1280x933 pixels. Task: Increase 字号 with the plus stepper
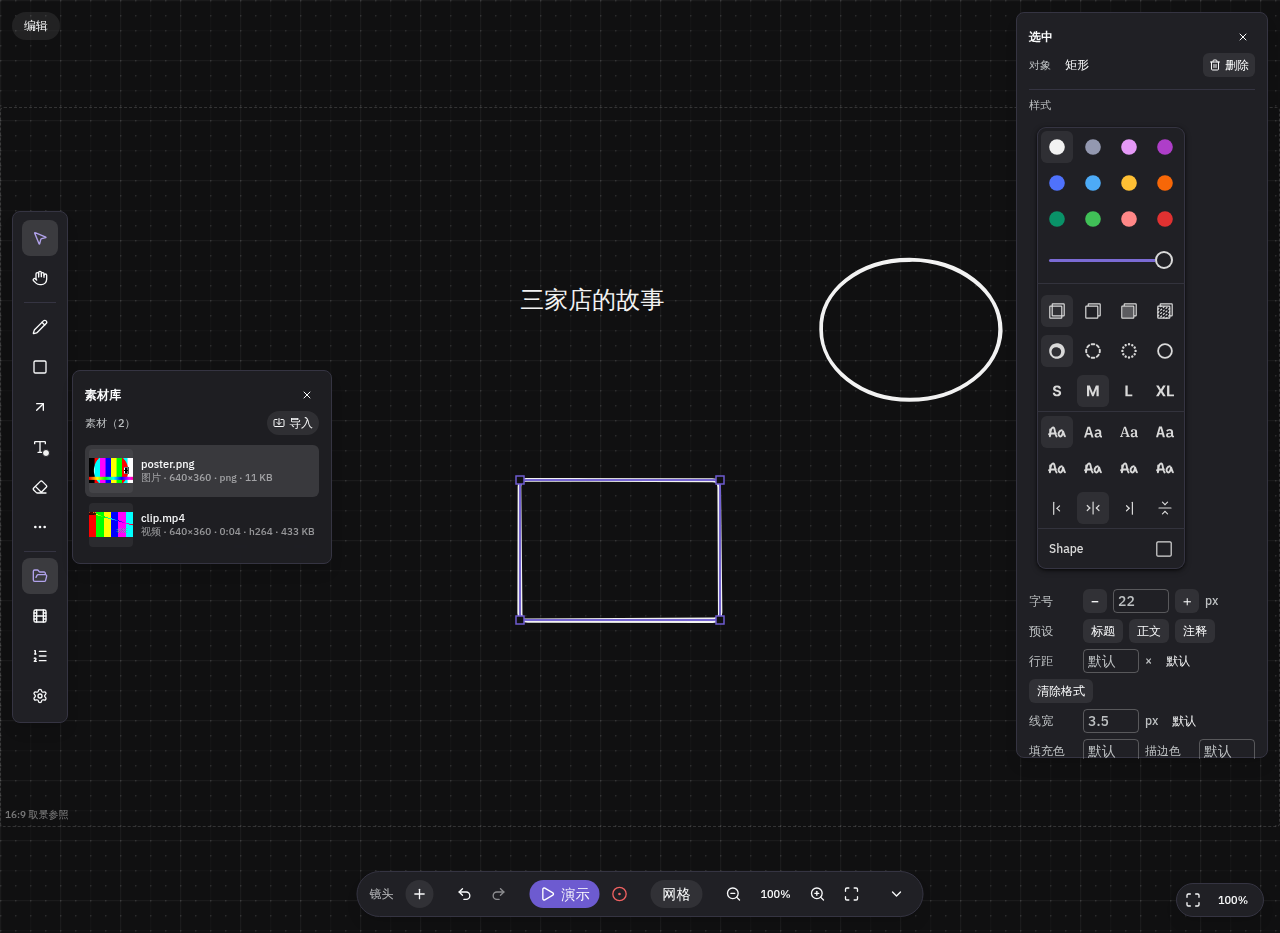pos(1187,601)
